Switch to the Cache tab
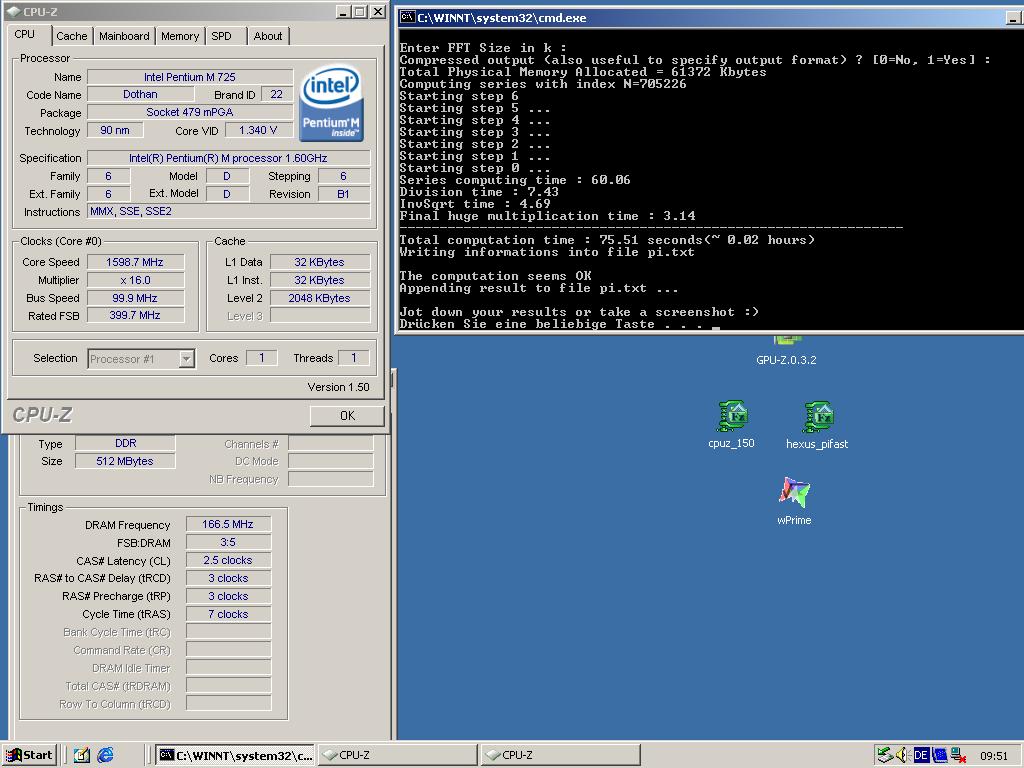Viewport: 1024px width, 768px height. point(72,36)
